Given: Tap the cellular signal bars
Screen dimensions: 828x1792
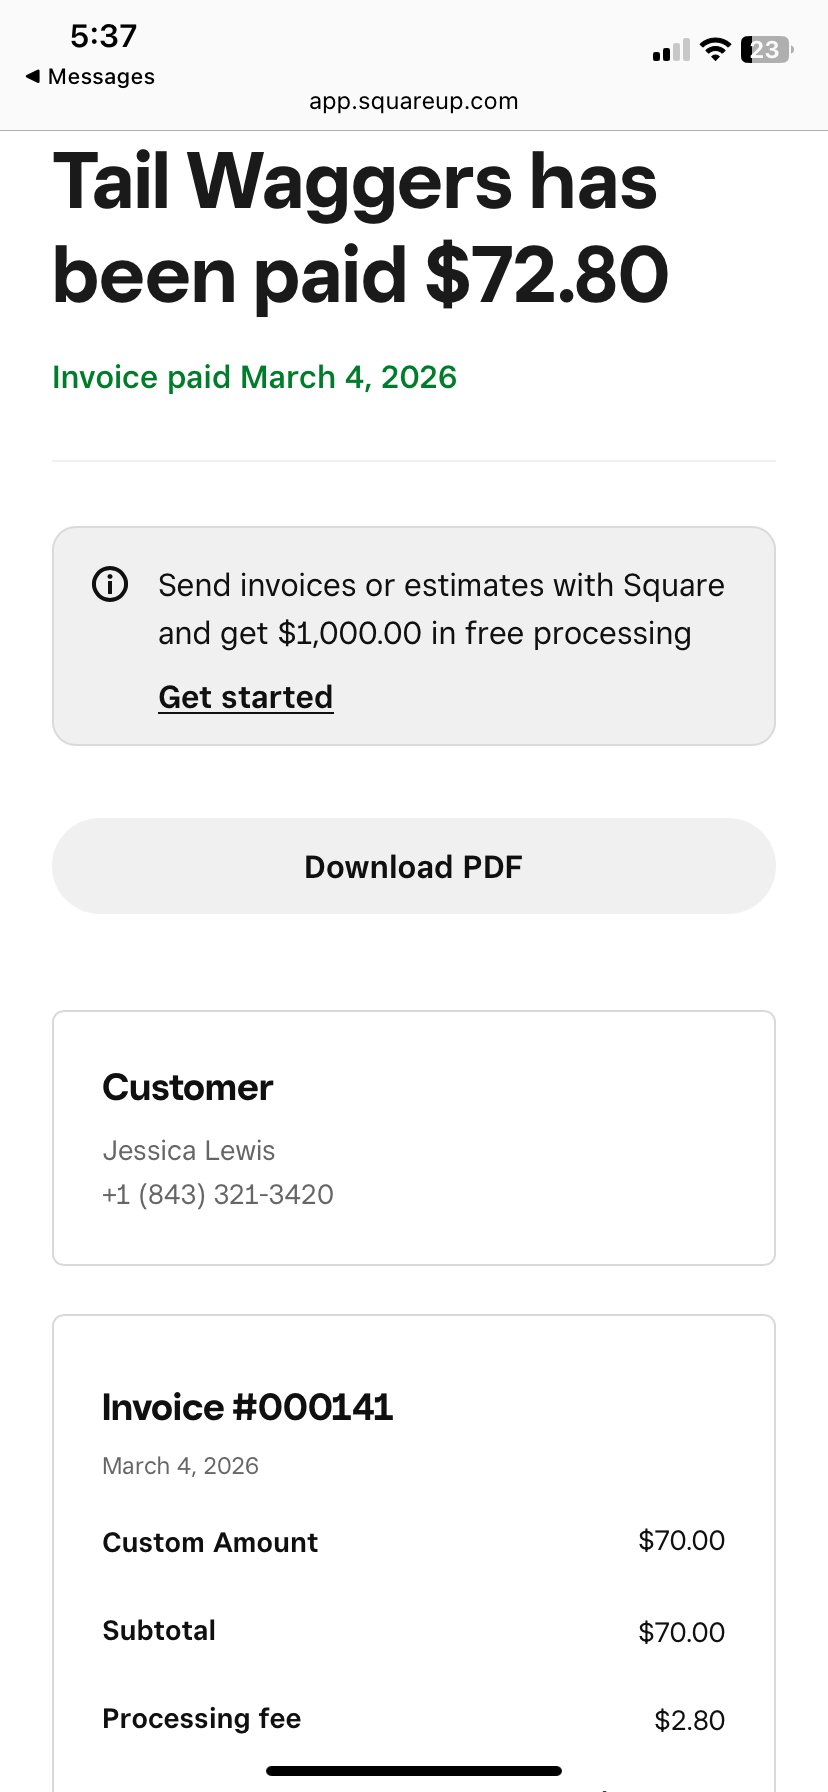Looking at the screenshot, I should [671, 50].
